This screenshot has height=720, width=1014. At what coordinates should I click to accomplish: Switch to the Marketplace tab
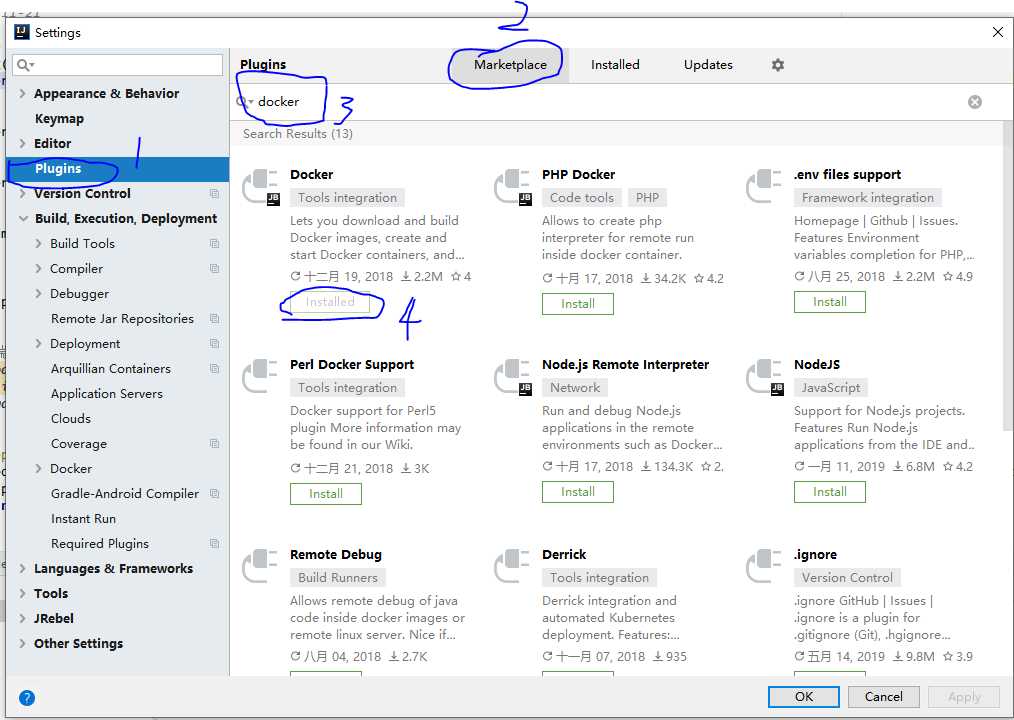[x=510, y=65]
